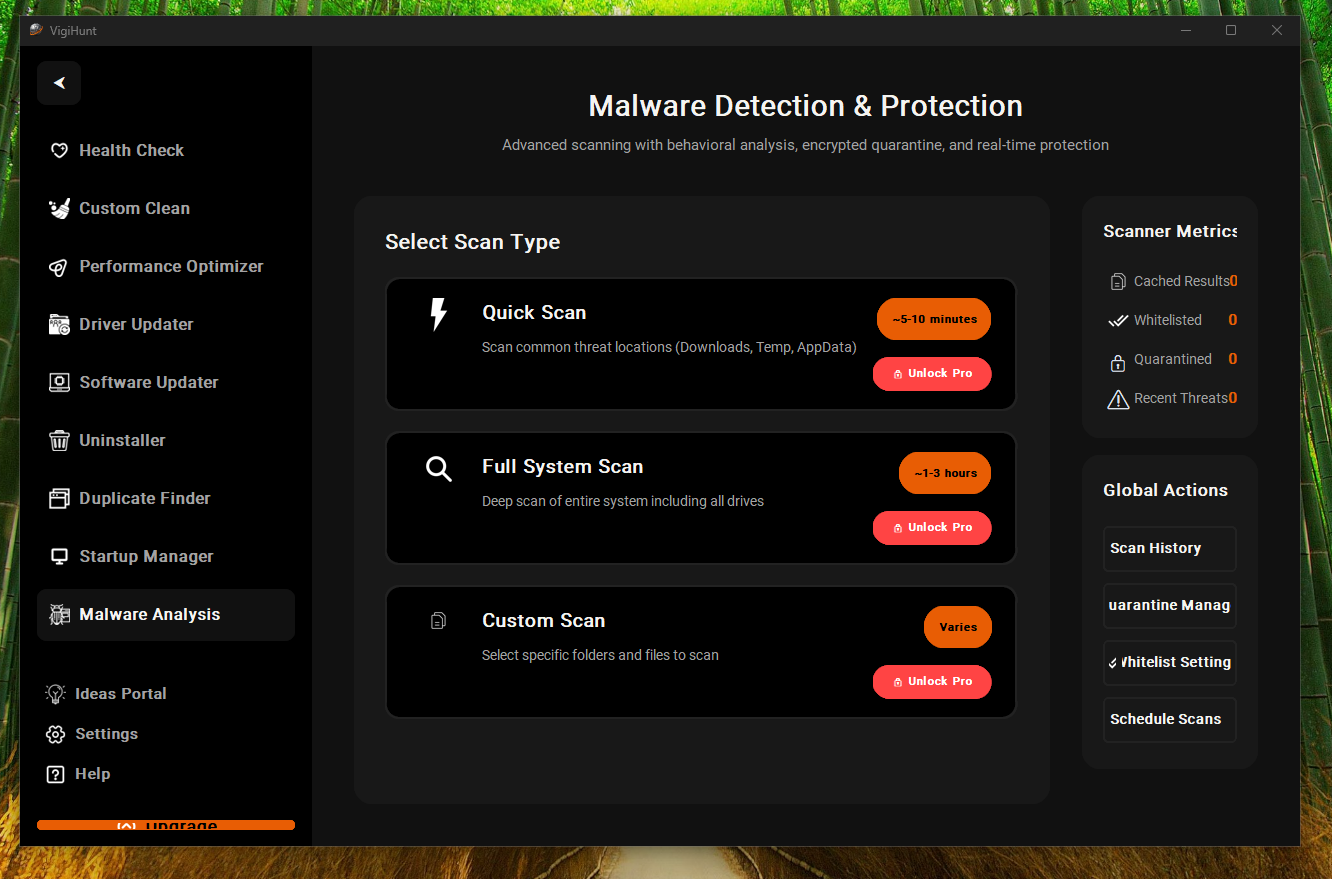Click Unlock Pro on the Quick Scan card
The image size is (1332, 879).
[x=932, y=374]
